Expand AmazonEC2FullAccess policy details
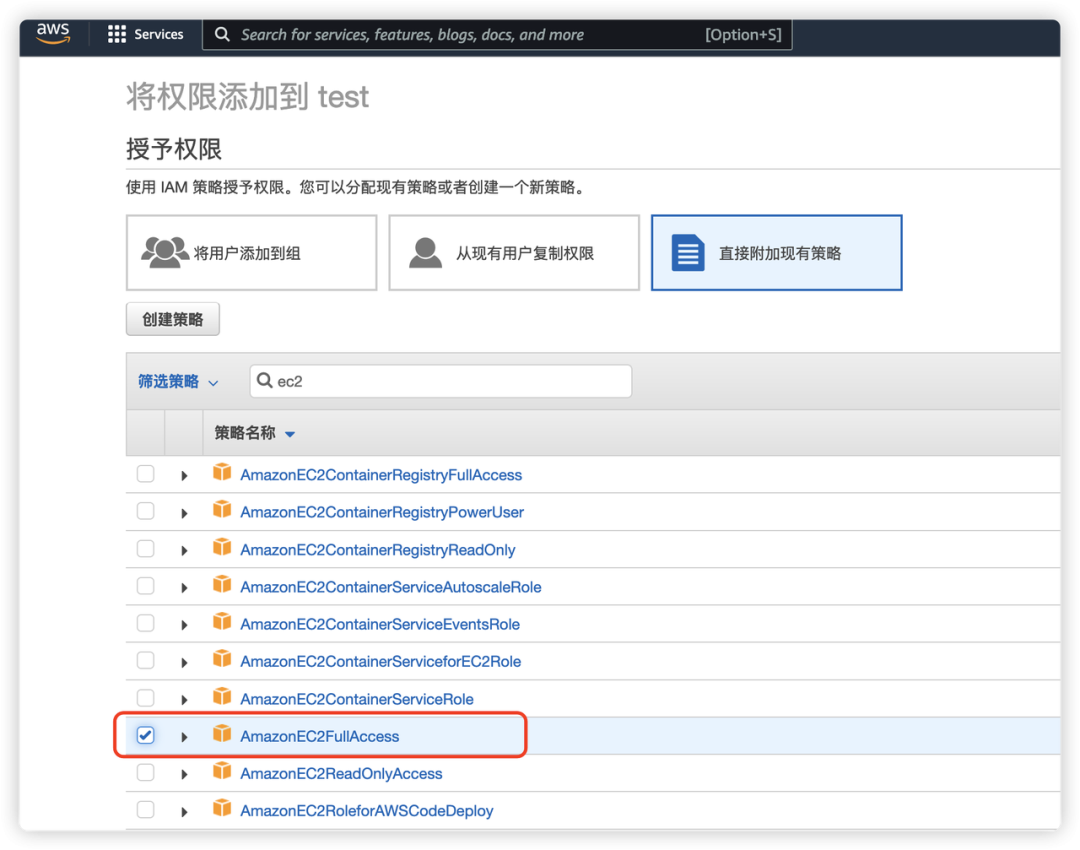Screen dimensions: 1080x850 click(x=184, y=737)
